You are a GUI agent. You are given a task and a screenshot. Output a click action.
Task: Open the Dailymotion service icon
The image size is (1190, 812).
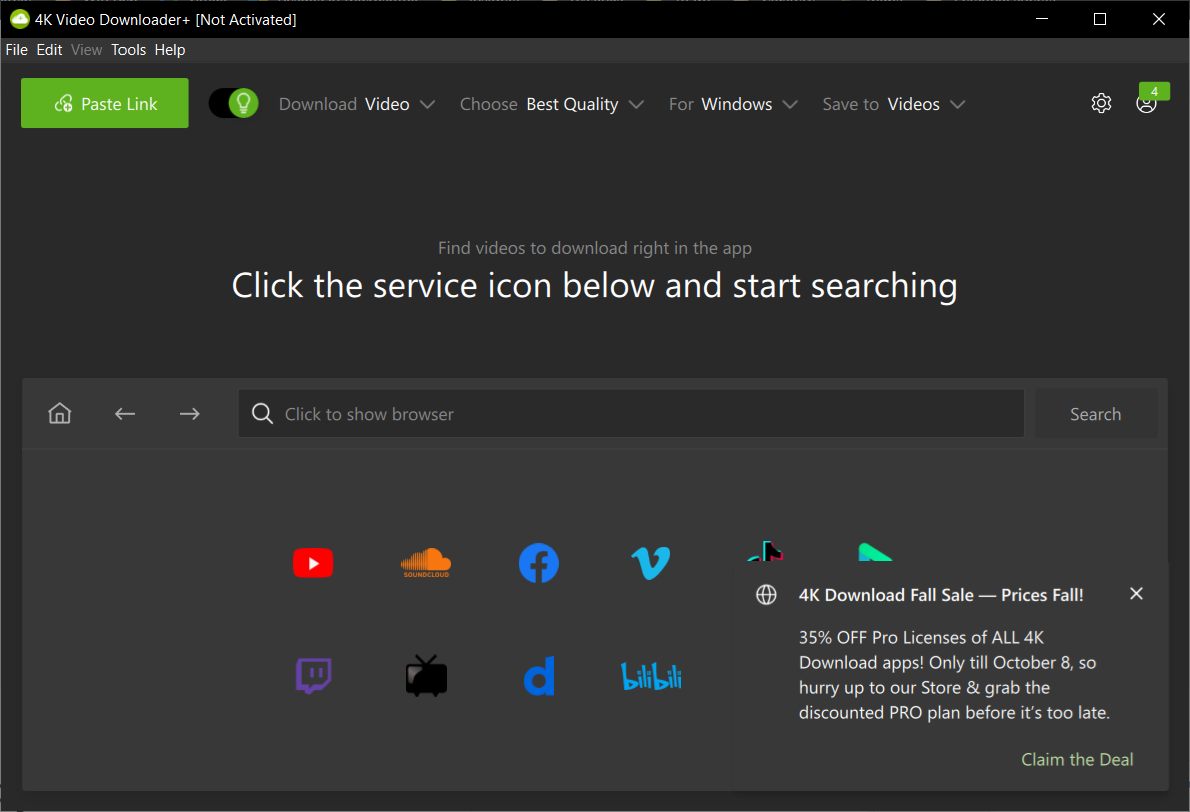click(x=539, y=675)
